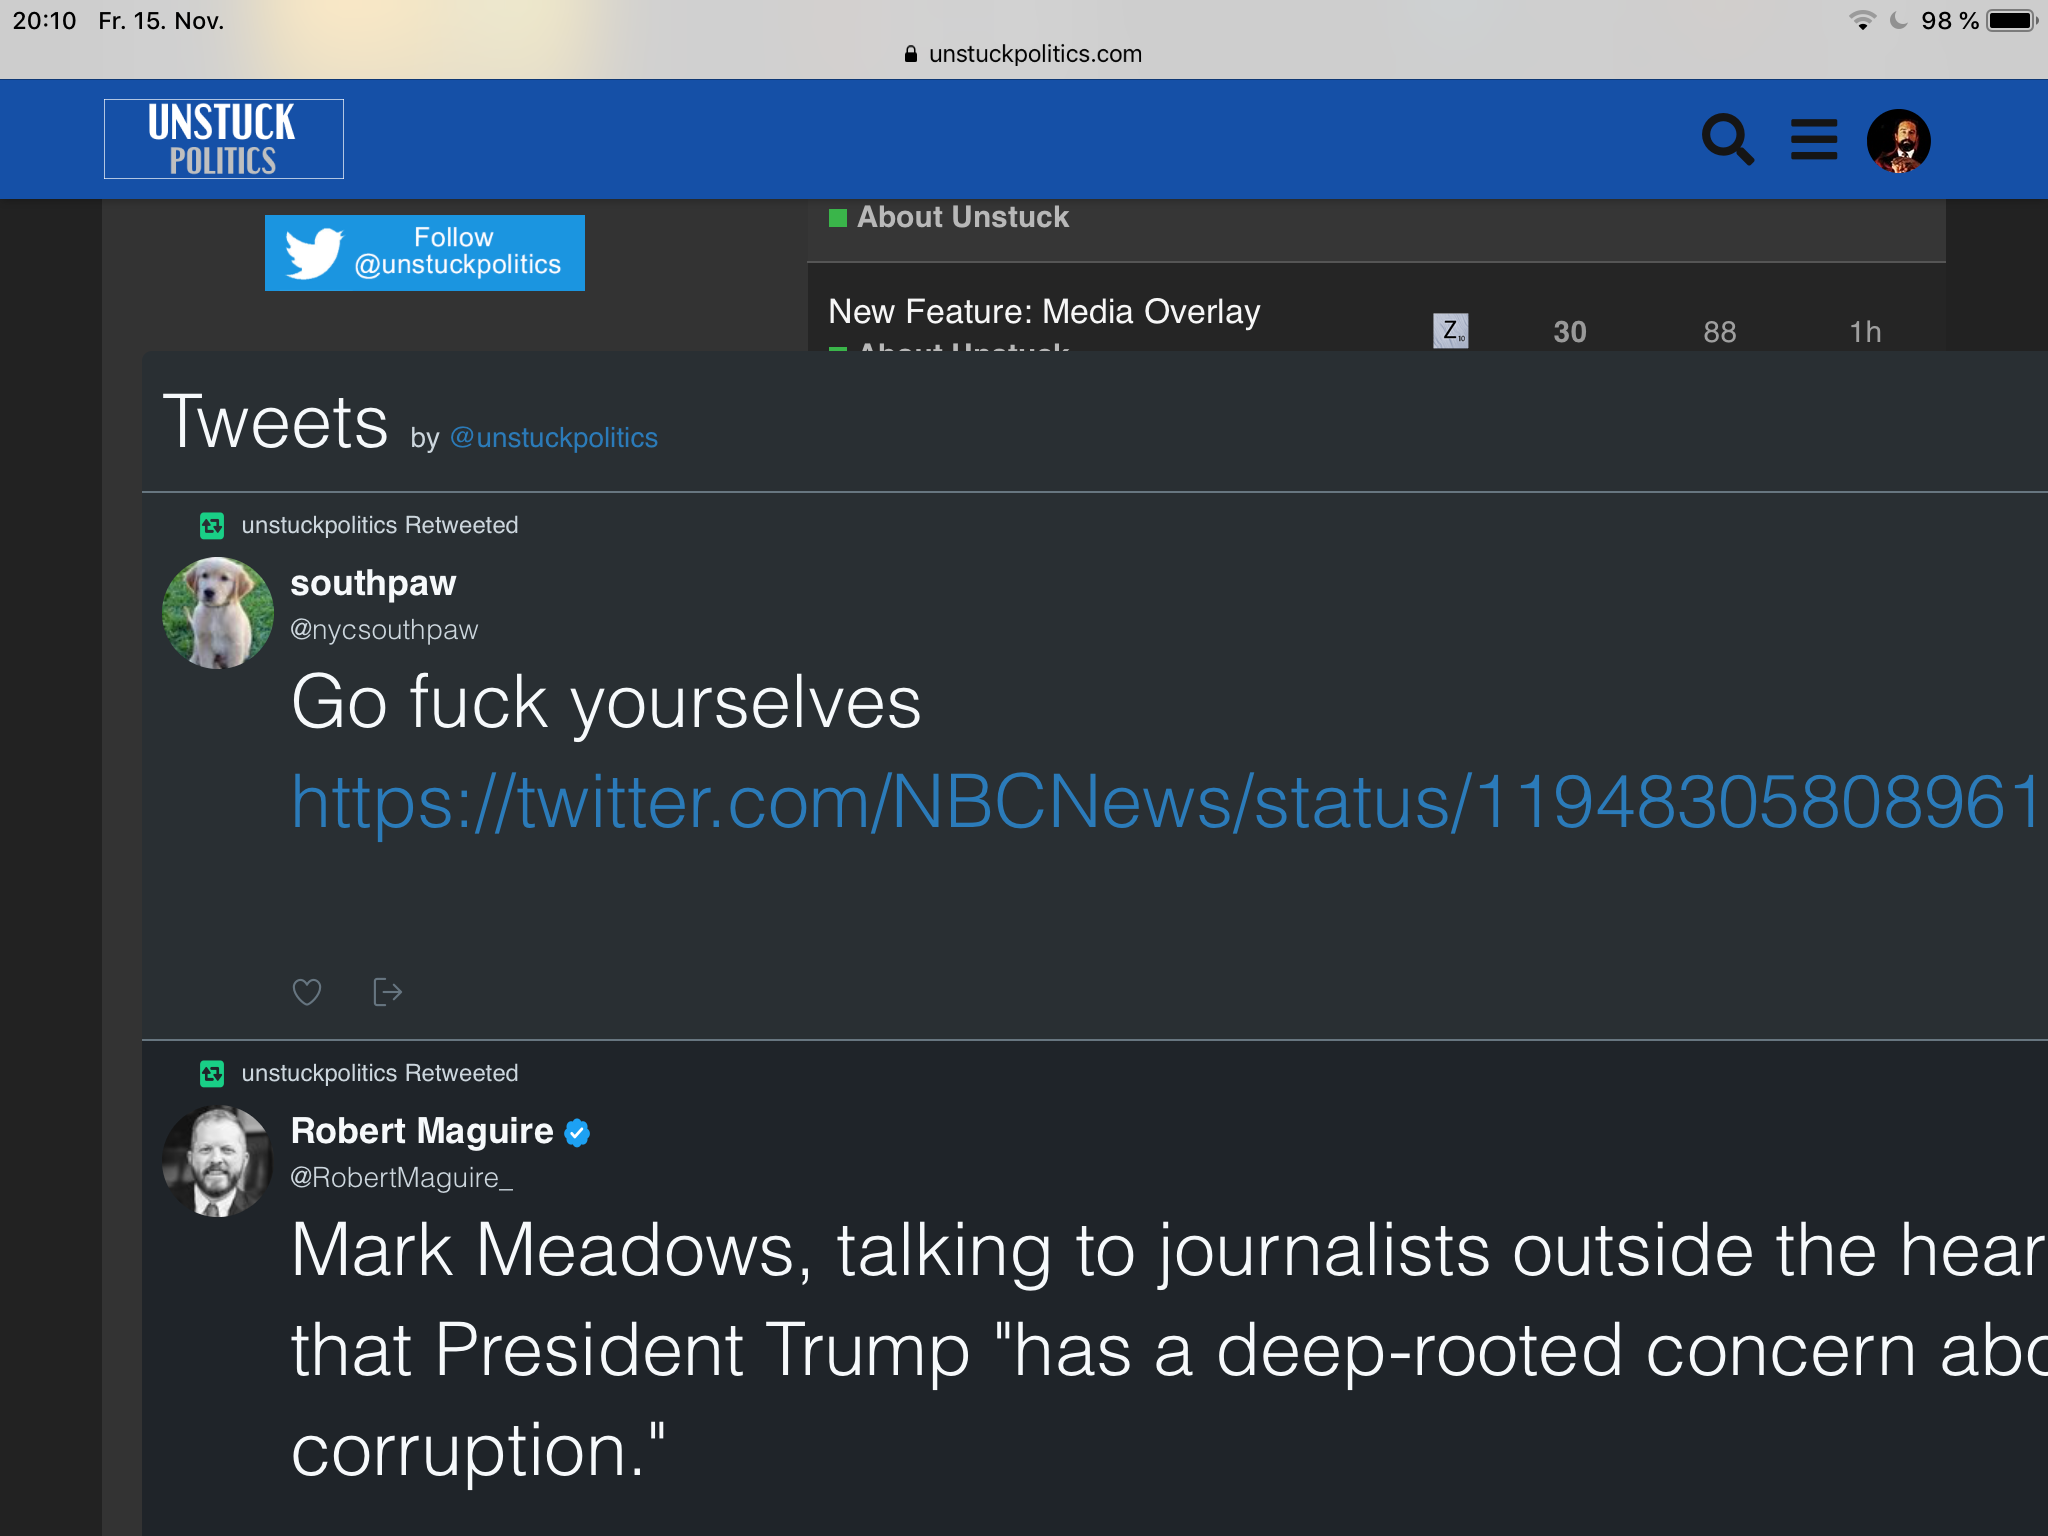
Task: Open southpaw's puppy profile picture
Action: click(x=218, y=613)
